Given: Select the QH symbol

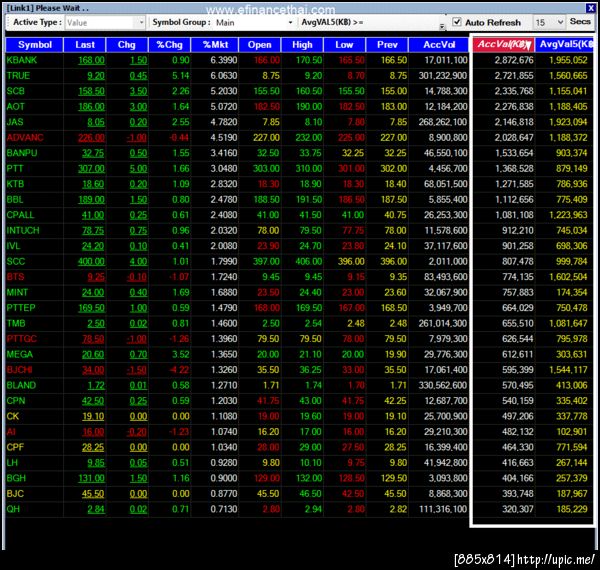Looking at the screenshot, I should [x=13, y=510].
